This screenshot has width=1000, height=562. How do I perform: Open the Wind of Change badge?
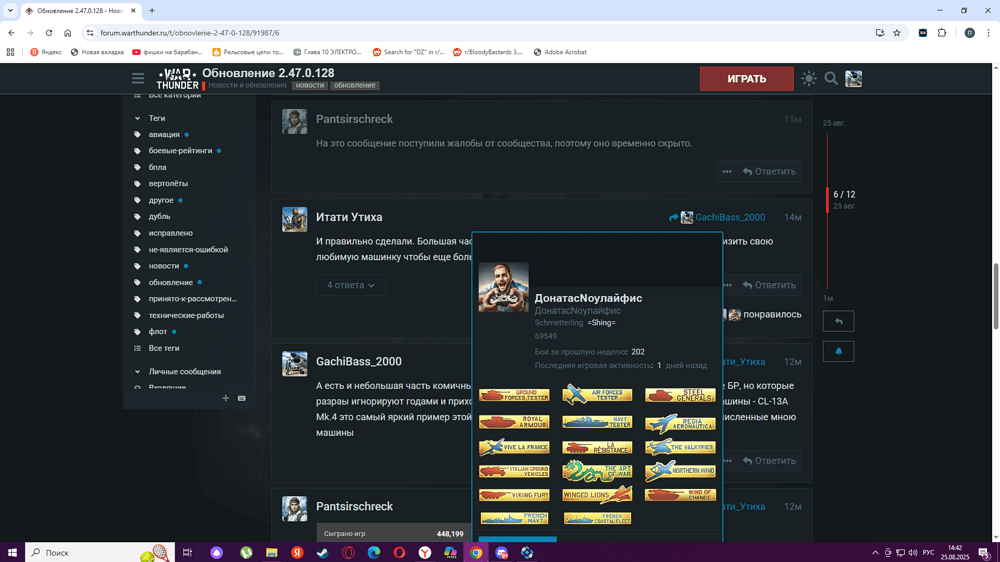point(680,494)
